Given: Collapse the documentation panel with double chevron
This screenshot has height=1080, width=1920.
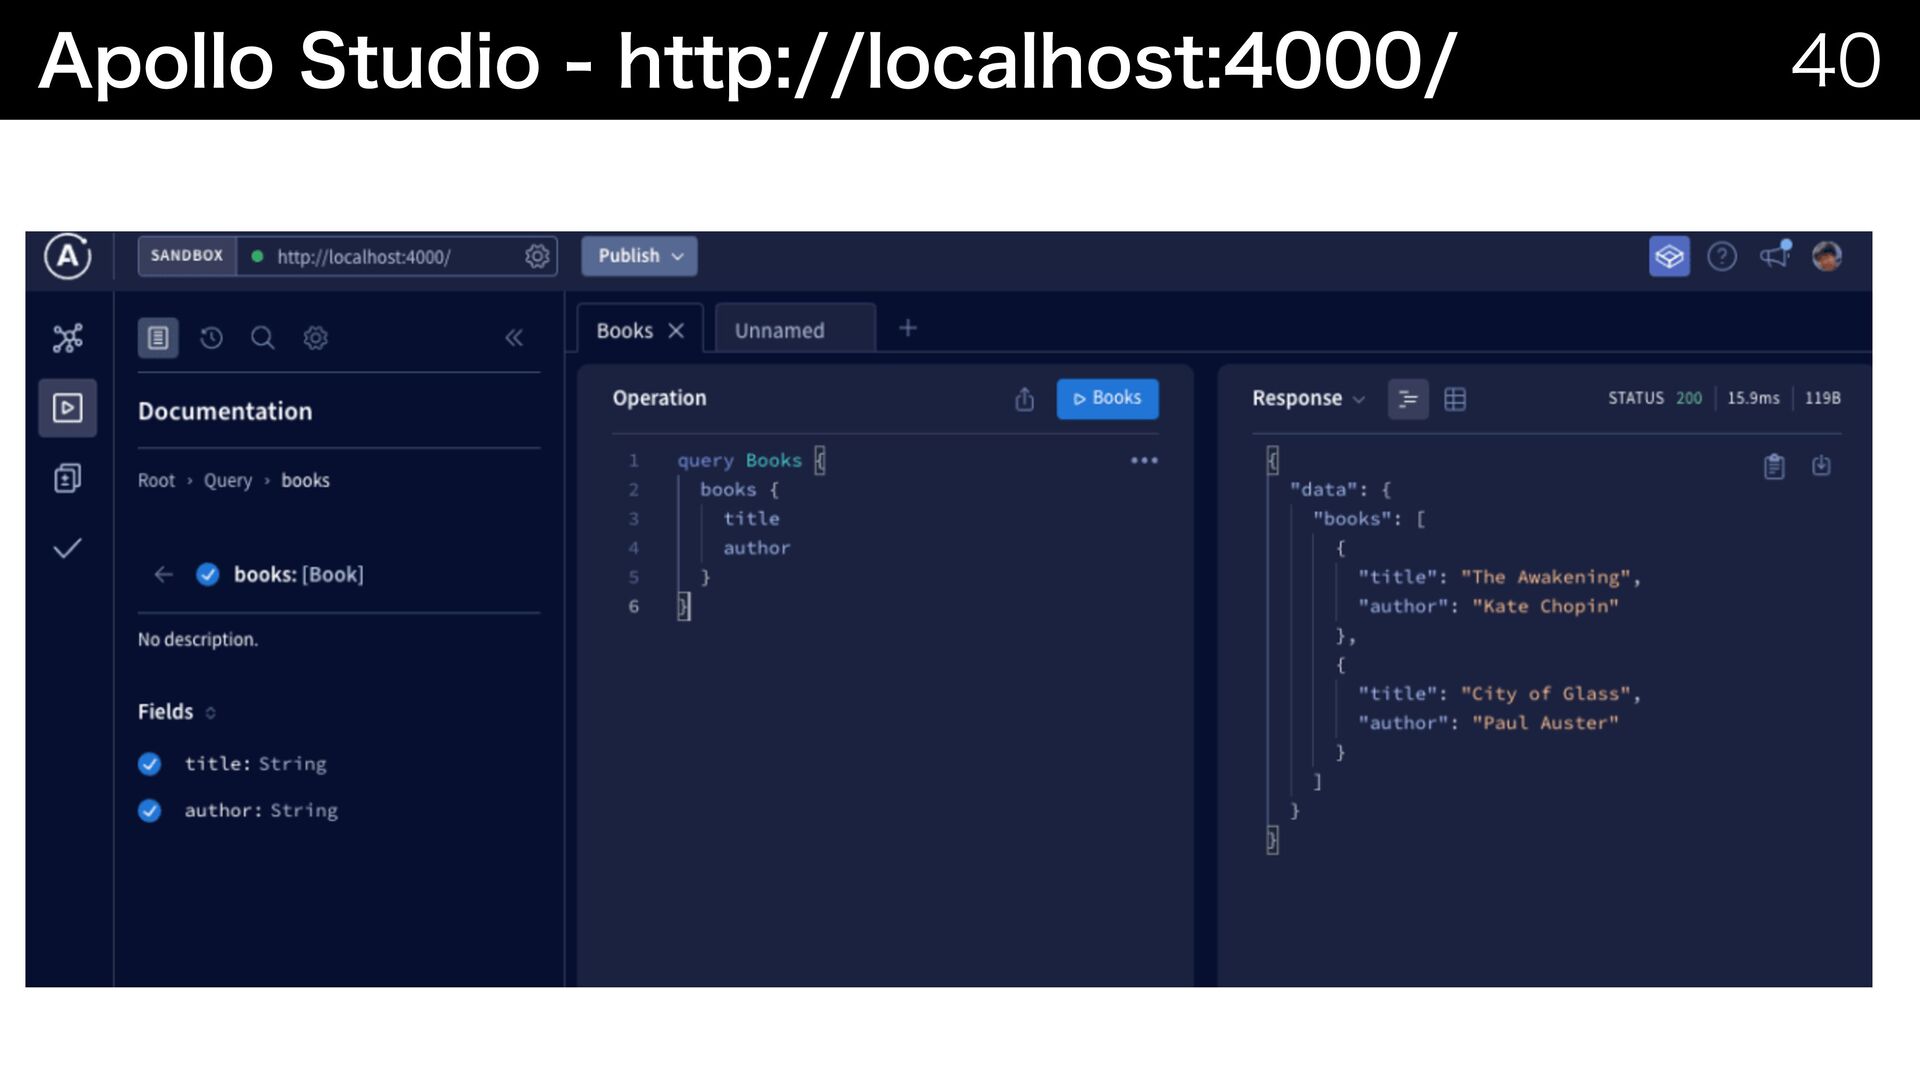Looking at the screenshot, I should pos(514,338).
